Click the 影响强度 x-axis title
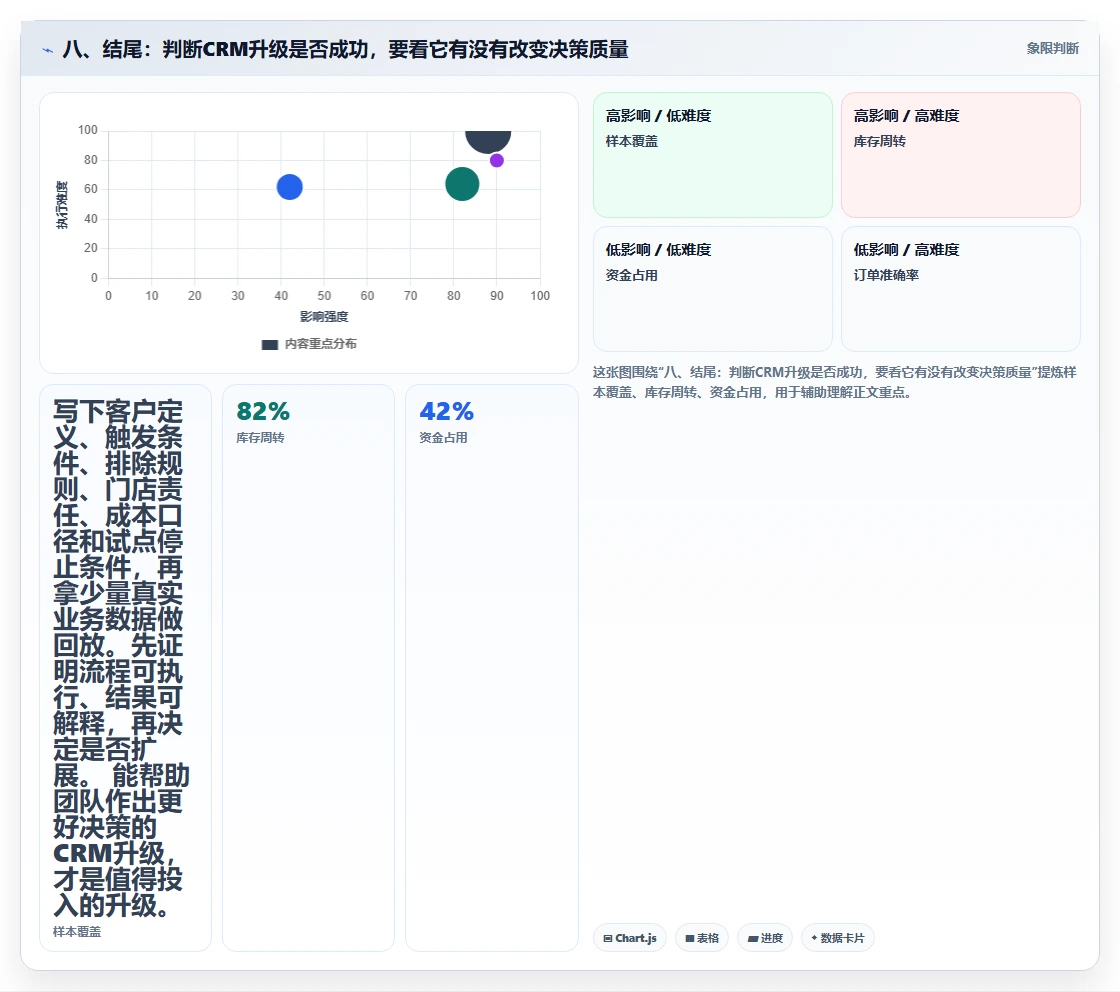Image resolution: width=1120 pixels, height=992 pixels. (324, 316)
